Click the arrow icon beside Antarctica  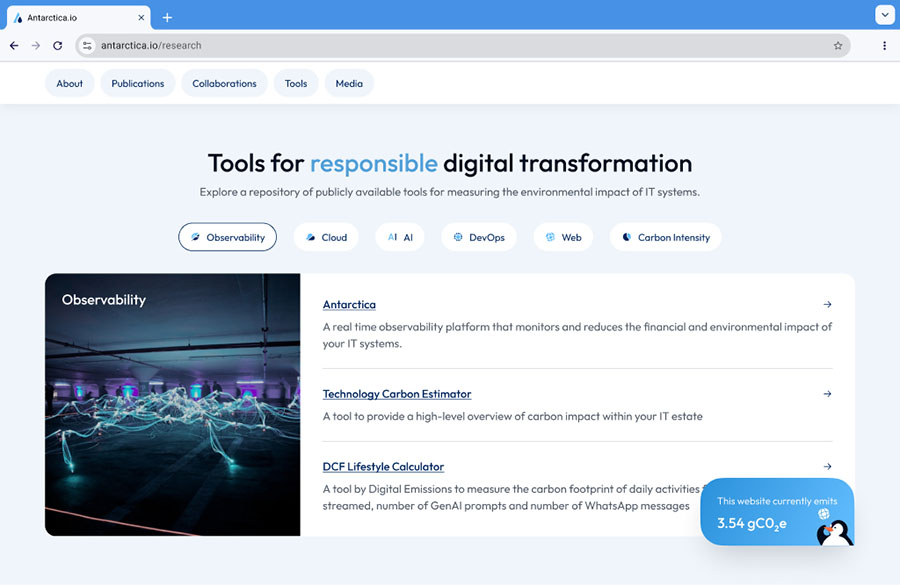[x=827, y=304]
